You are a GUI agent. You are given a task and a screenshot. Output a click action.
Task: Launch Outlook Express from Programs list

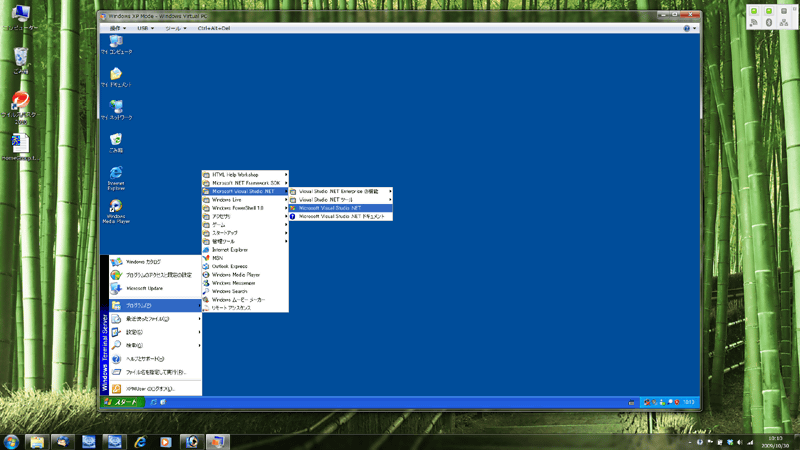point(245,266)
